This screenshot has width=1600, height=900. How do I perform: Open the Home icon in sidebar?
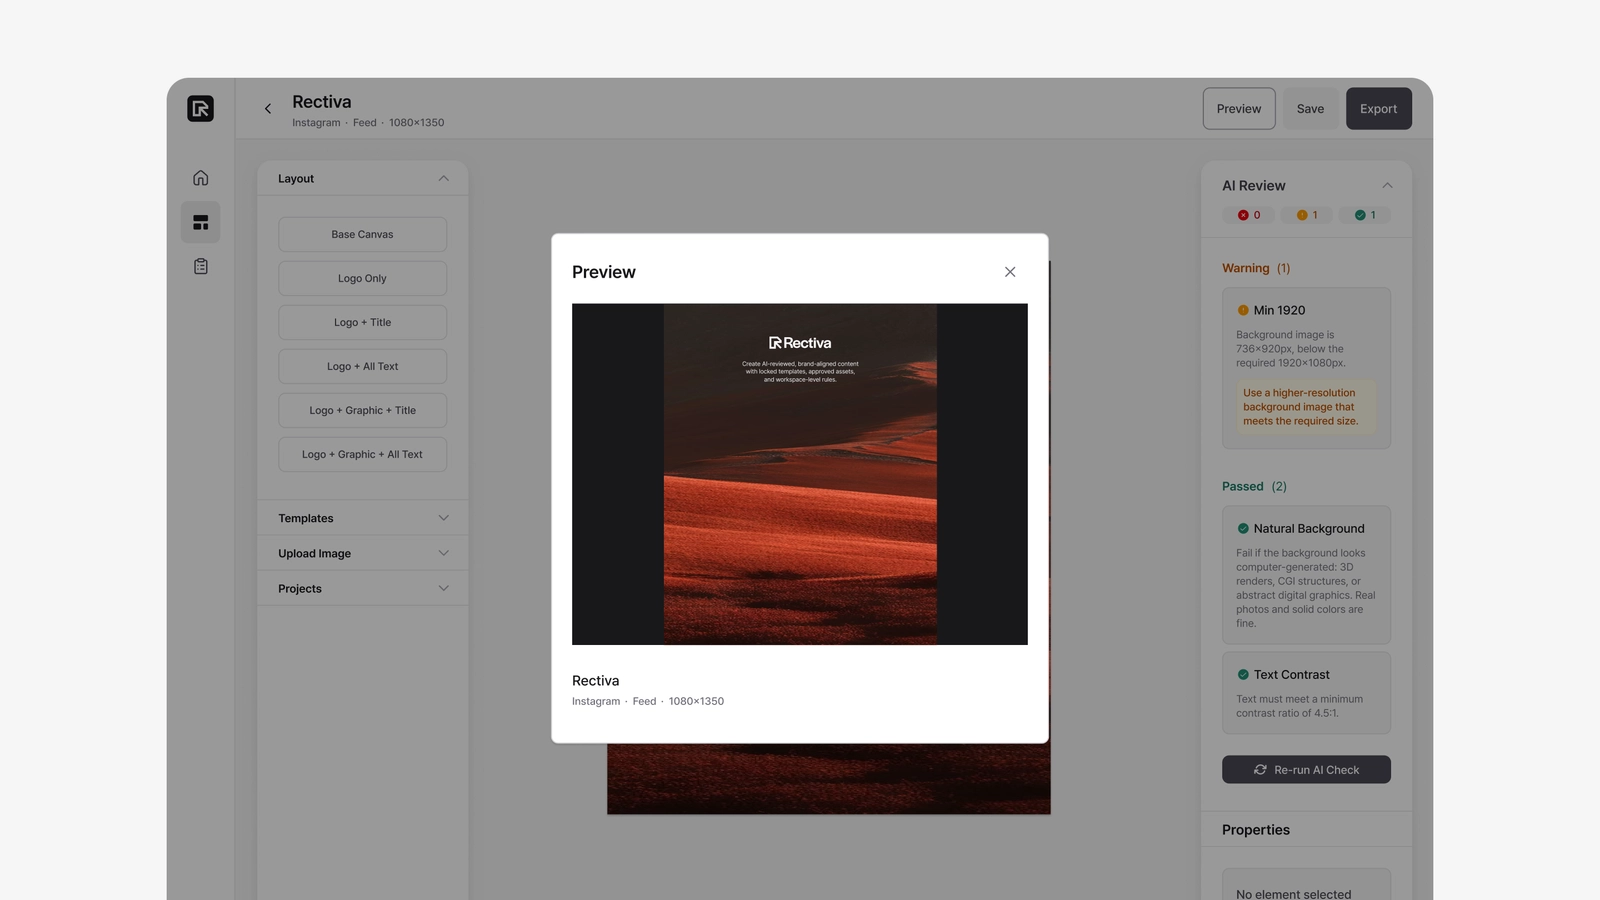tap(200, 178)
